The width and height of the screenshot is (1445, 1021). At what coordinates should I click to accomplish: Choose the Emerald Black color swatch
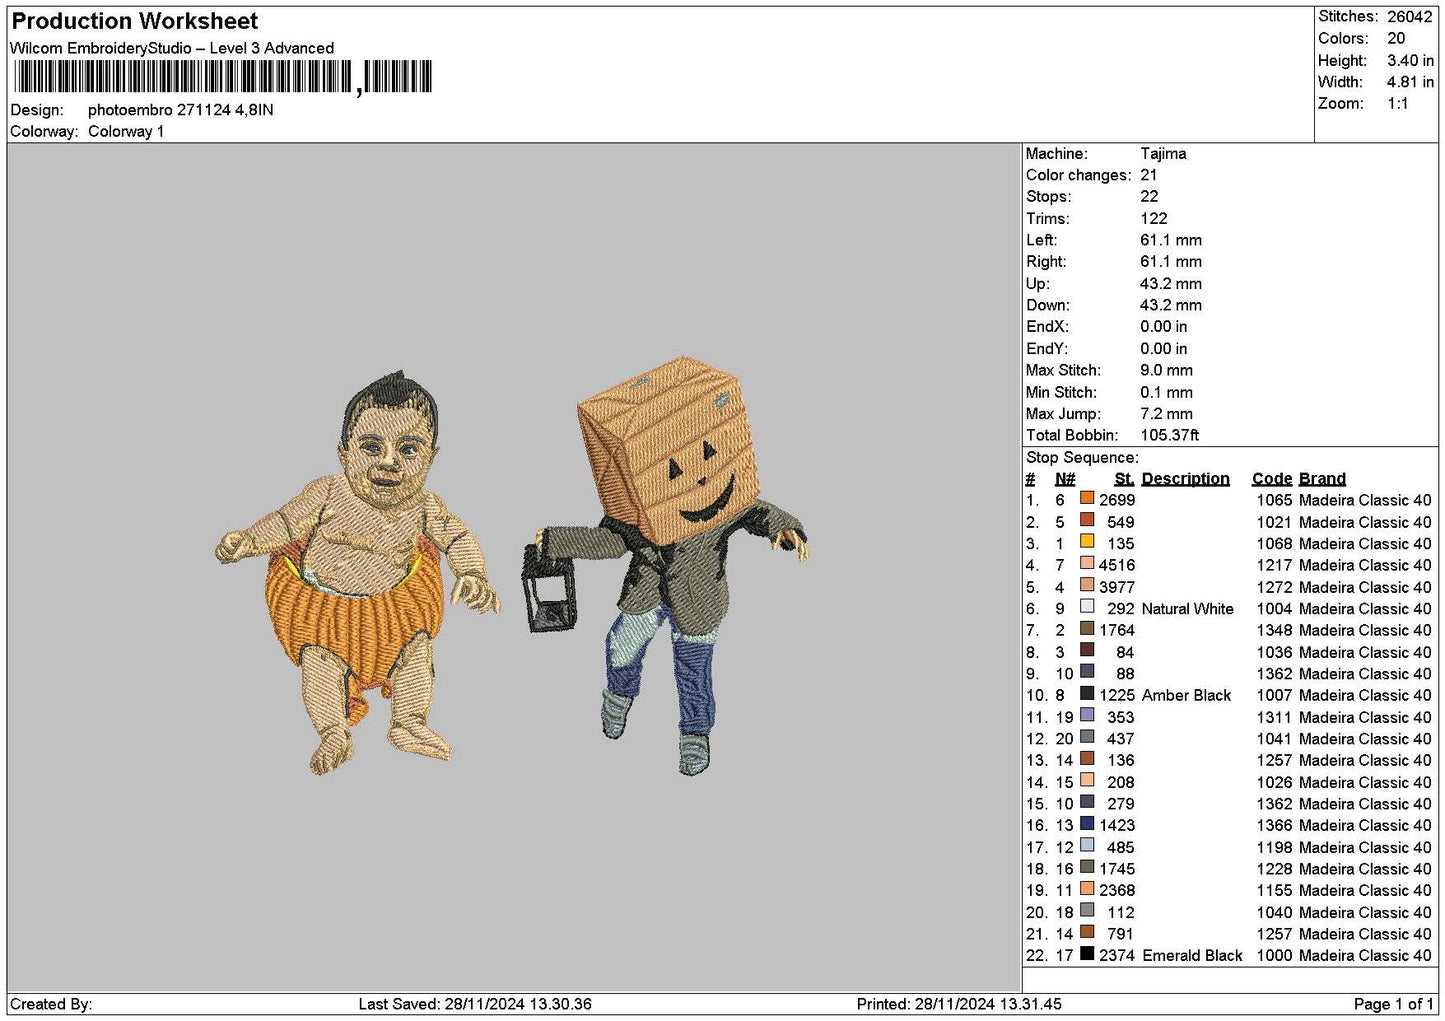tap(1087, 954)
